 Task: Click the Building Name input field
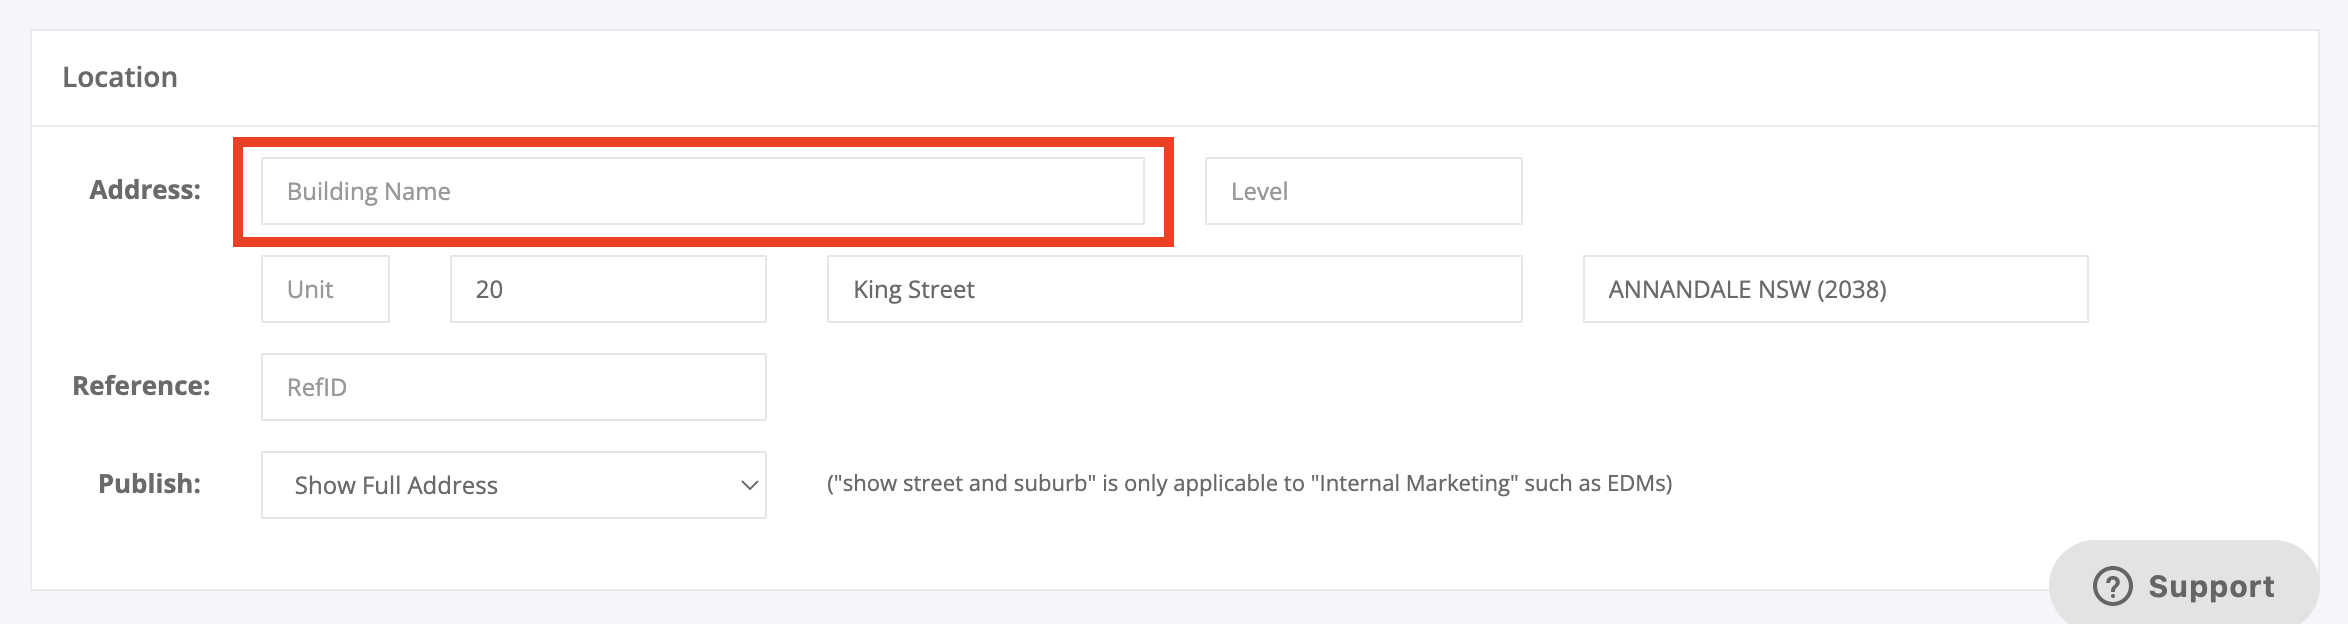click(702, 191)
